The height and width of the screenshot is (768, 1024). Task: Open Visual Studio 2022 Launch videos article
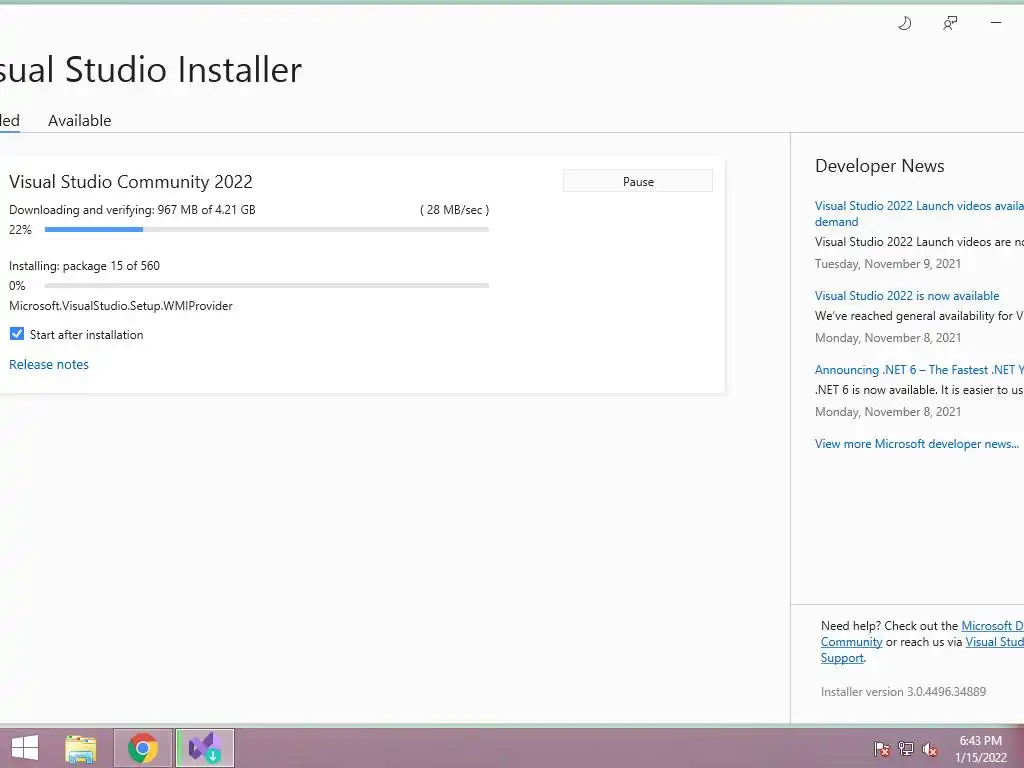(919, 214)
